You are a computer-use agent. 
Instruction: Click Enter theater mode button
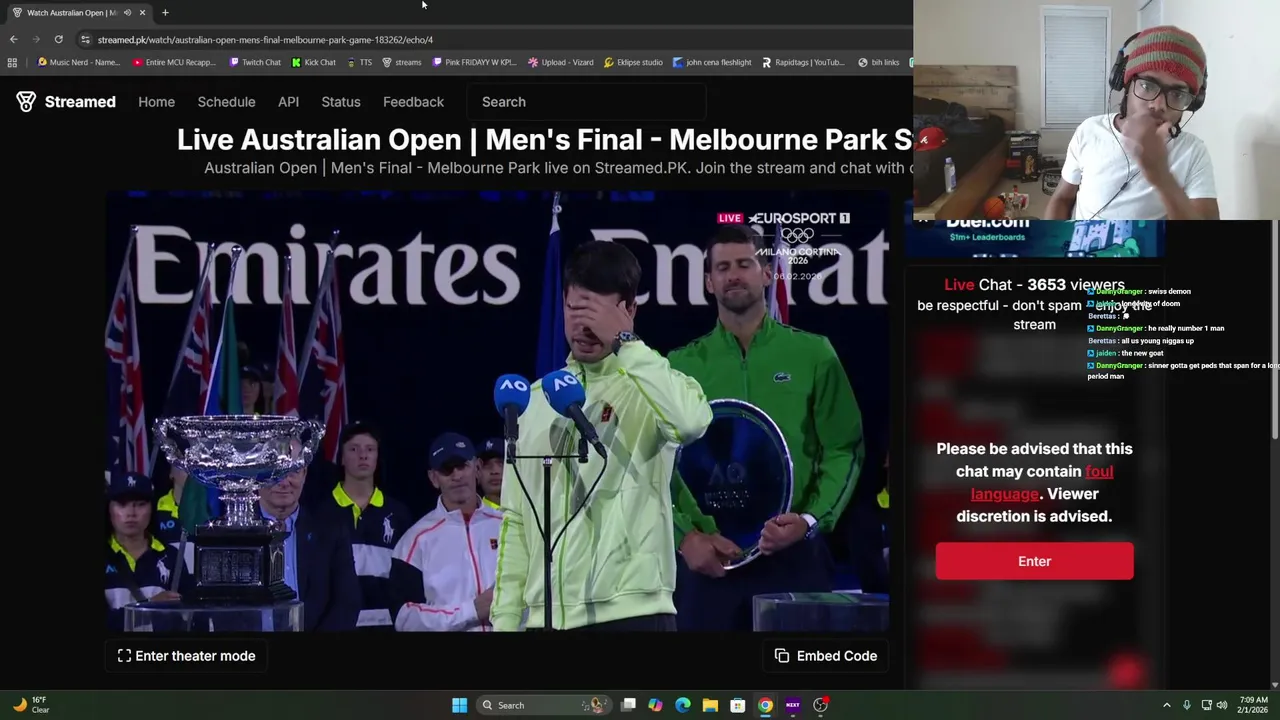(186, 656)
